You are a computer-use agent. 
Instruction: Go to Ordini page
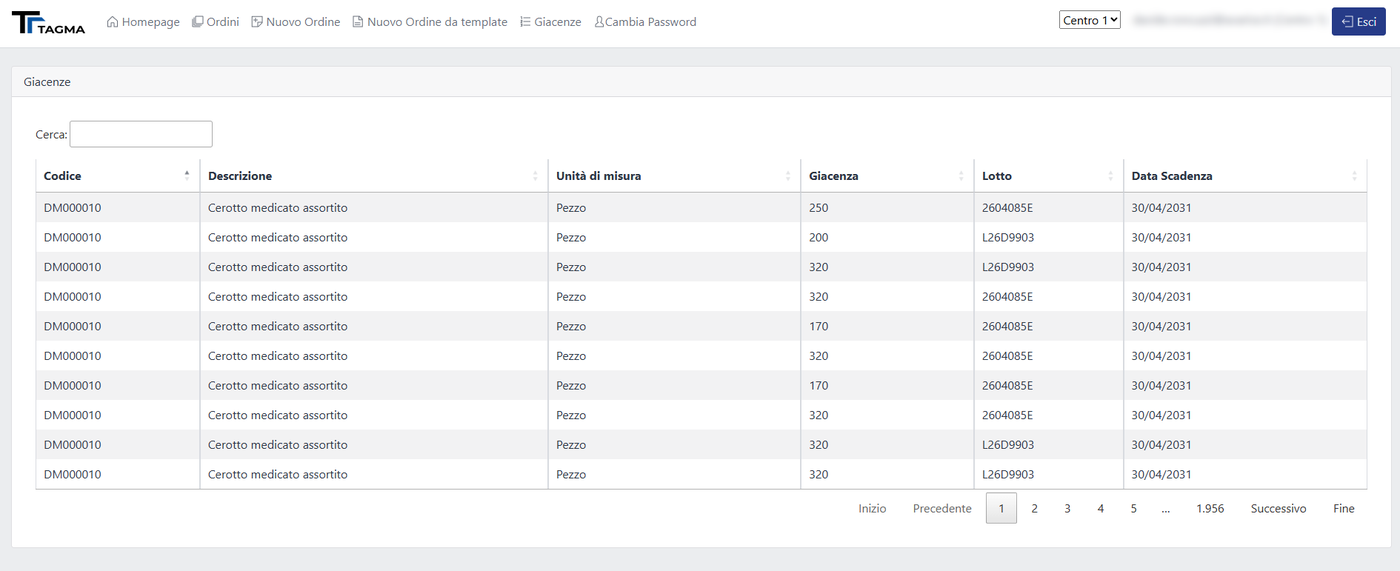[215, 22]
